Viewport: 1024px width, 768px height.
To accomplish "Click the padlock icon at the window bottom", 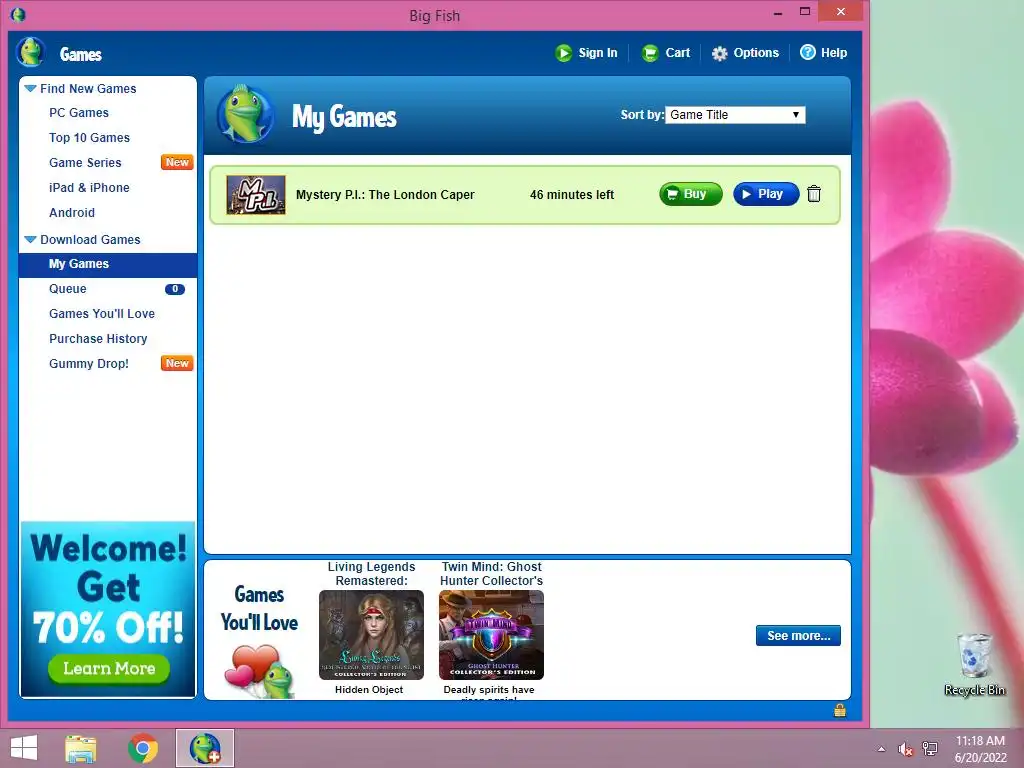I will (x=840, y=710).
